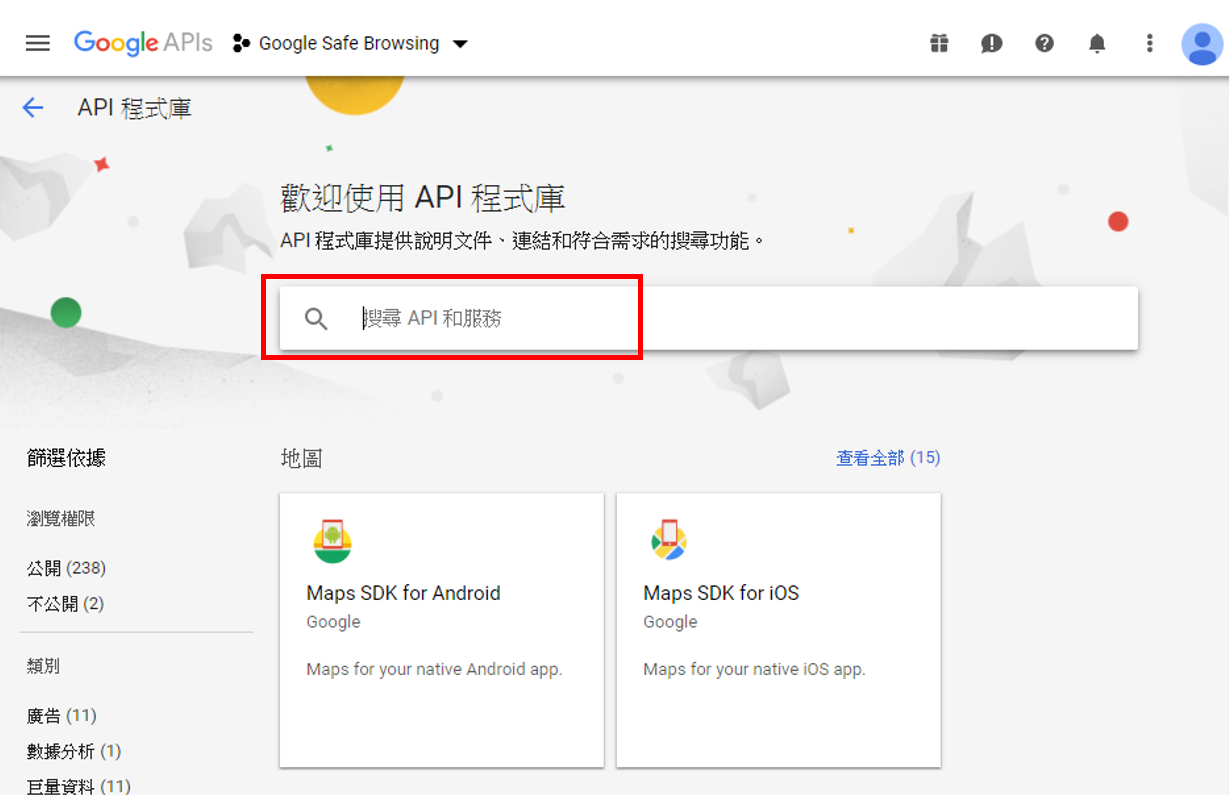Open the help question mark icon
The image size is (1232, 800).
pyautogui.click(x=1045, y=43)
